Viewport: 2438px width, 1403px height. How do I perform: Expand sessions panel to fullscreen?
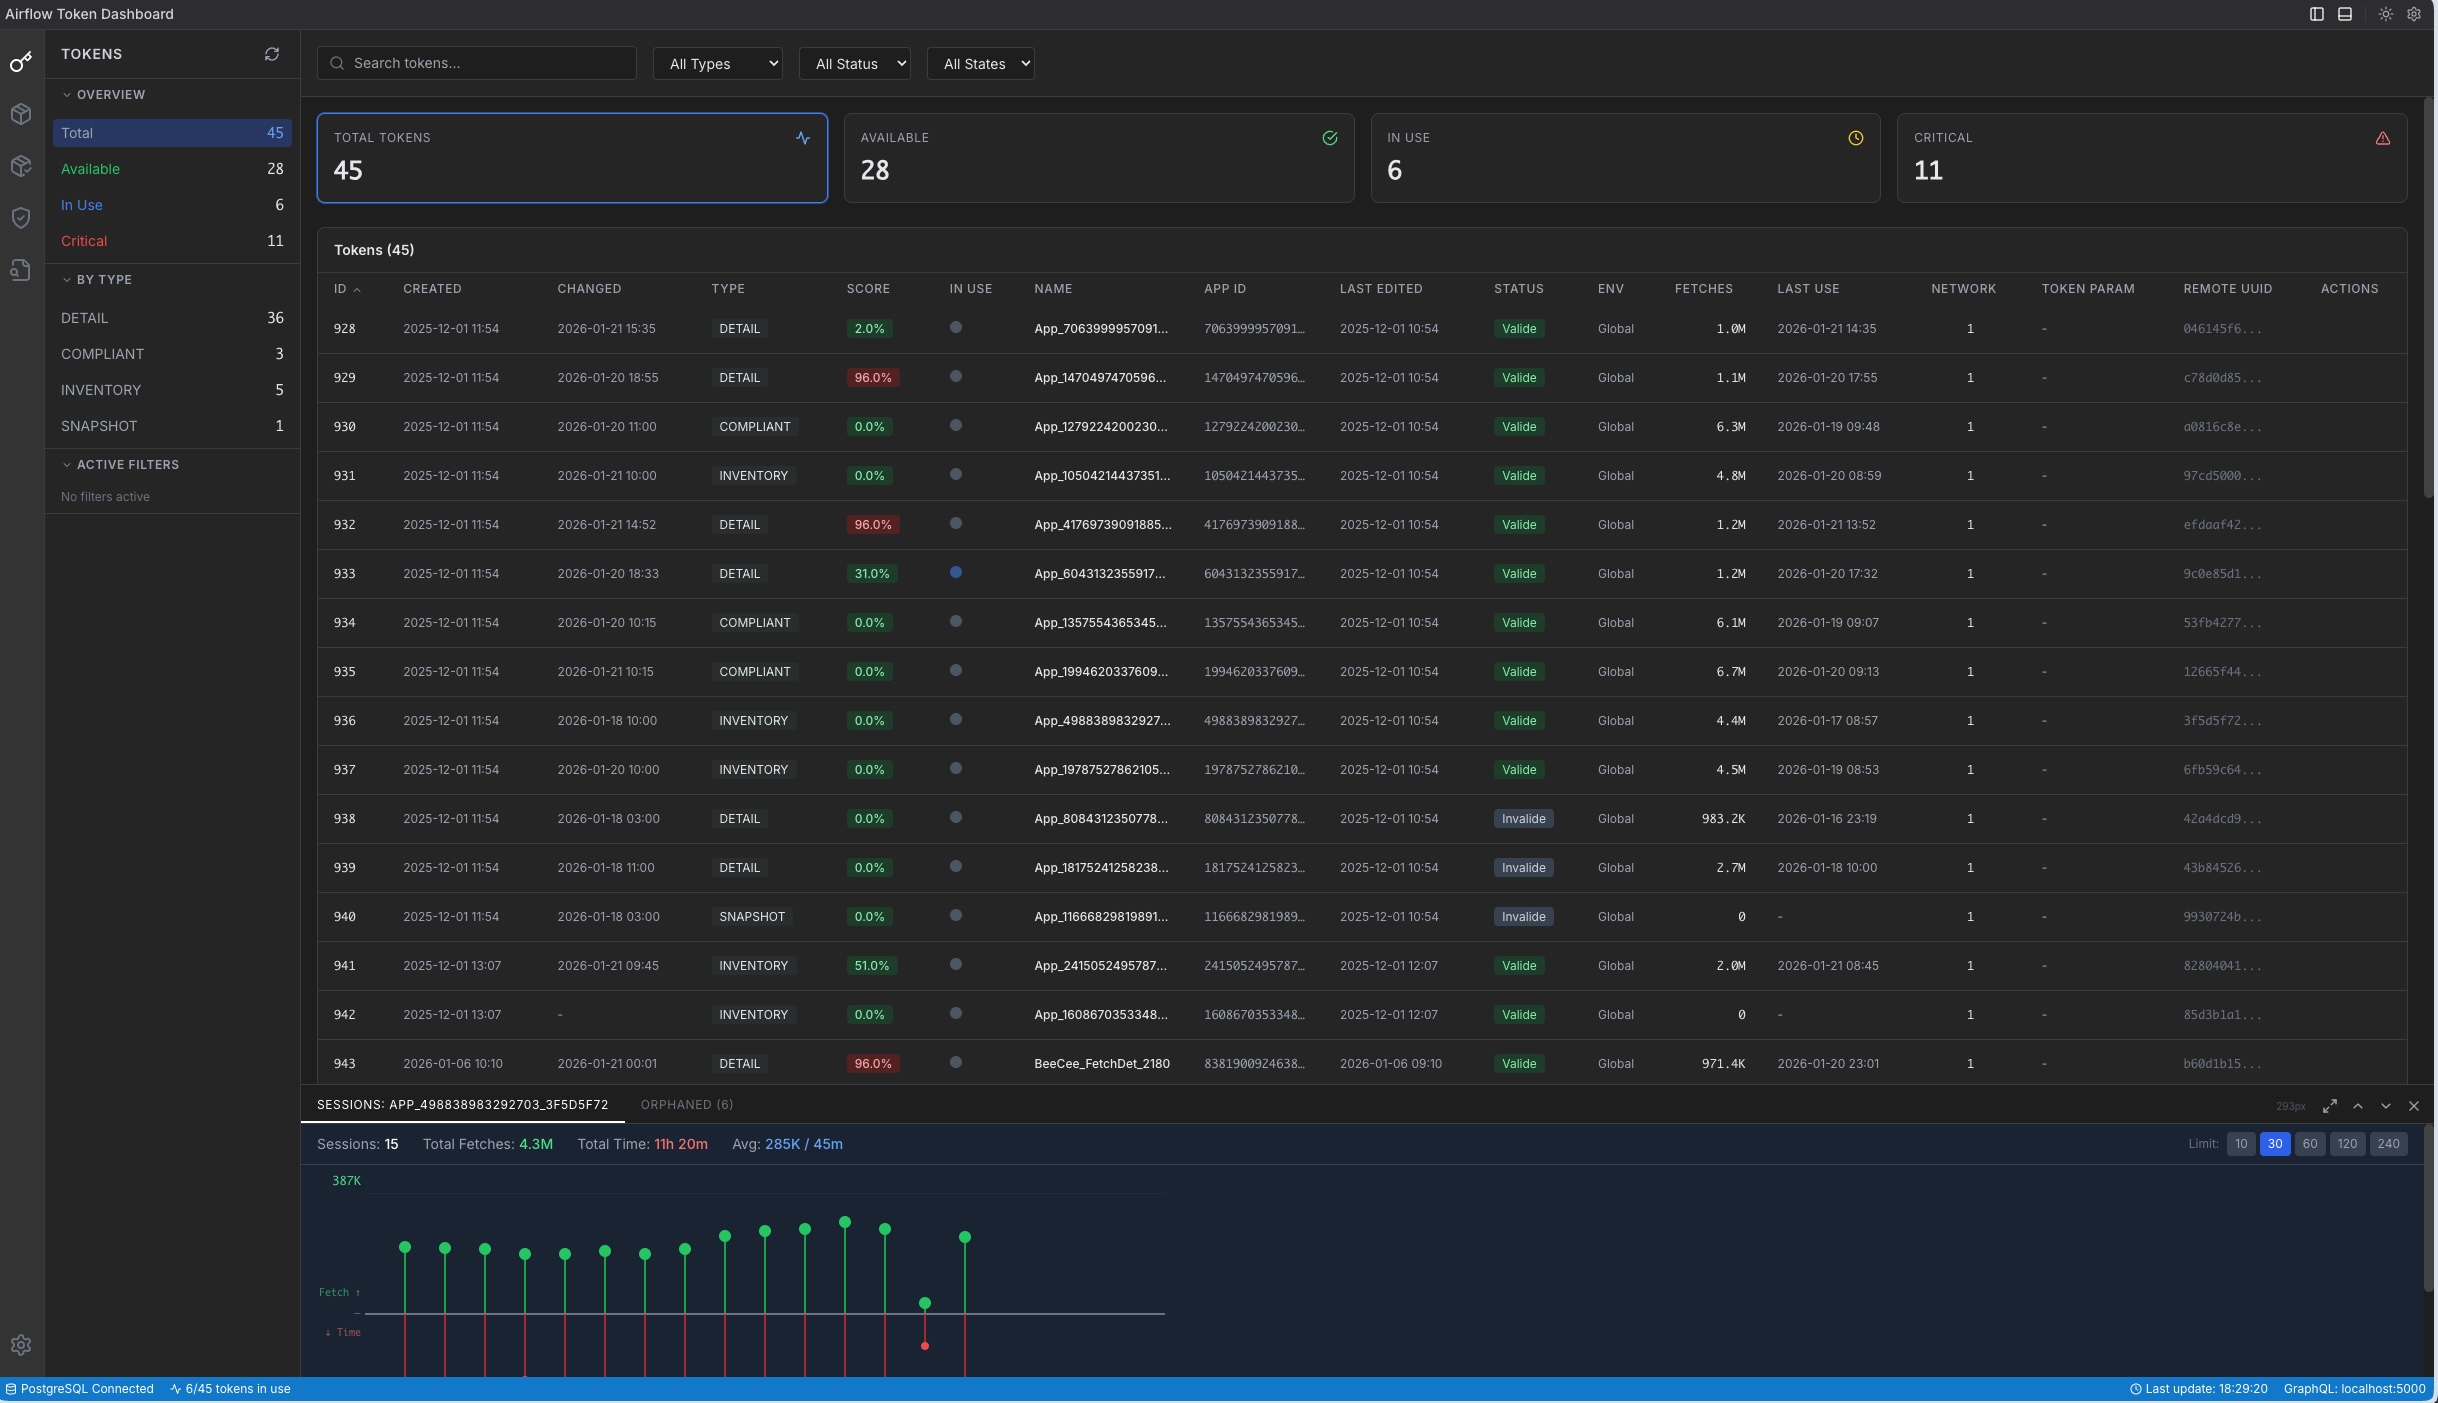click(x=2329, y=1106)
